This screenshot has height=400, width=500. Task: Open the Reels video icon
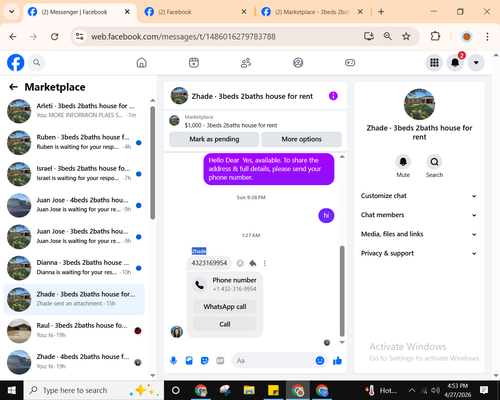pyautogui.click(x=194, y=63)
